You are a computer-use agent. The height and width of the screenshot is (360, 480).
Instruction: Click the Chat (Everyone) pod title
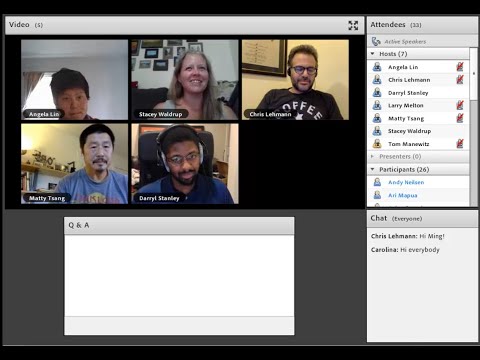[396, 218]
